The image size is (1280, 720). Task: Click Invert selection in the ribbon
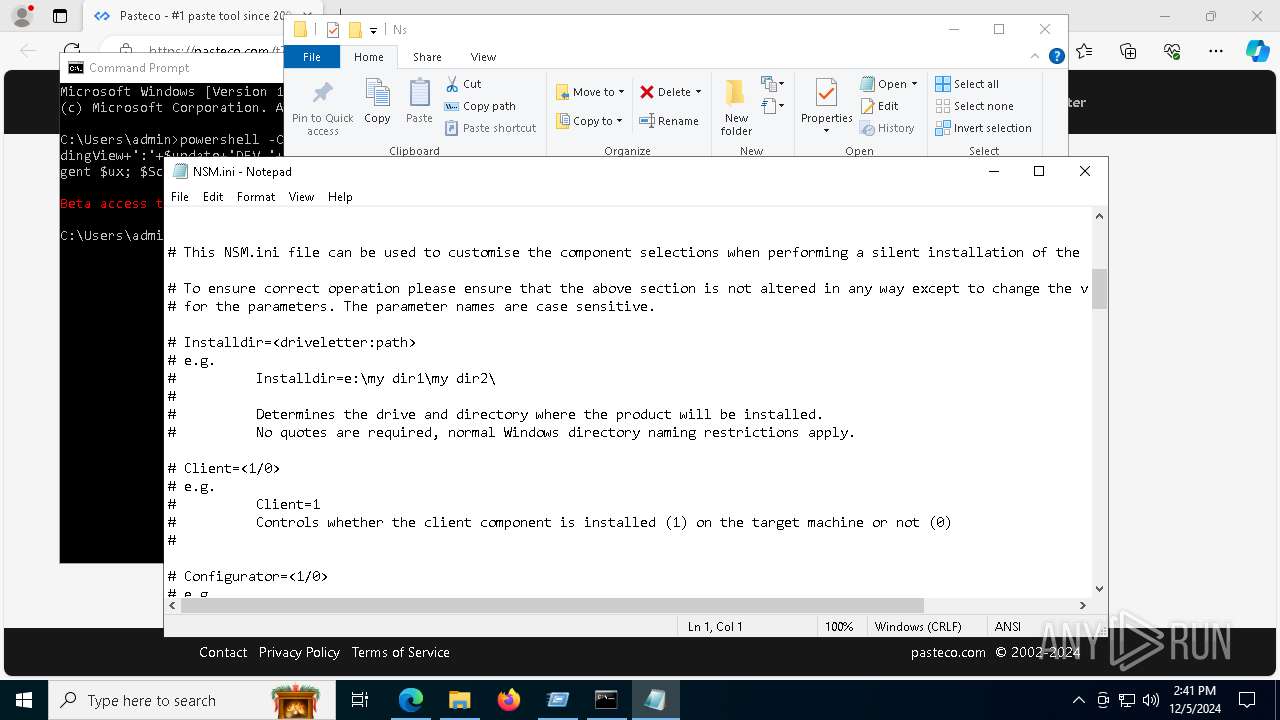[x=983, y=128]
